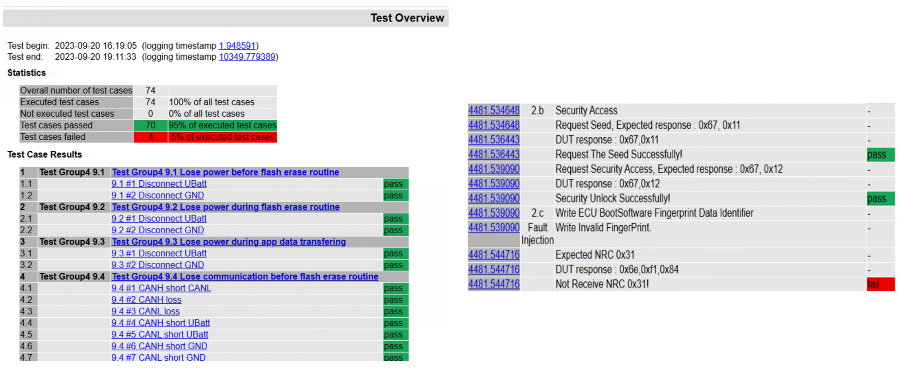Open Test Group4 9.1 Lose power before flash erase
The height and width of the screenshot is (375, 900).
[x=225, y=172]
